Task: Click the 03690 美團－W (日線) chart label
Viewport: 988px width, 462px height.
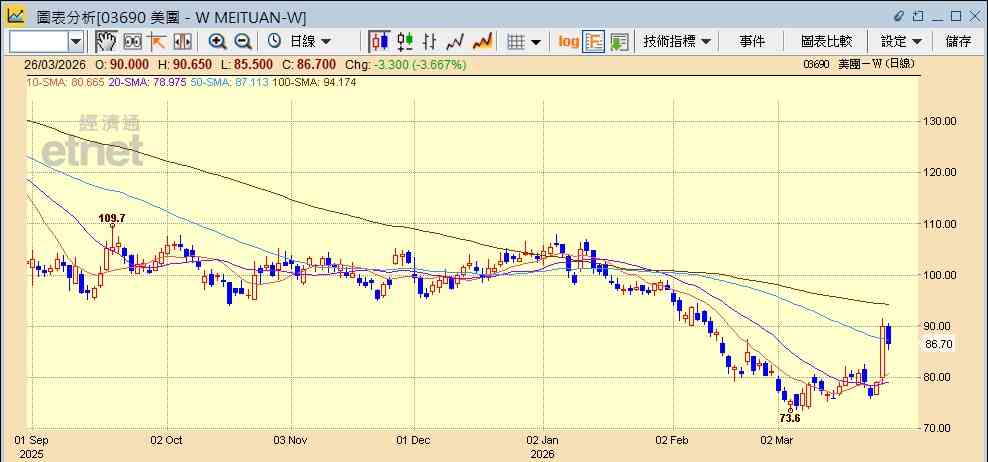Action: (x=859, y=64)
